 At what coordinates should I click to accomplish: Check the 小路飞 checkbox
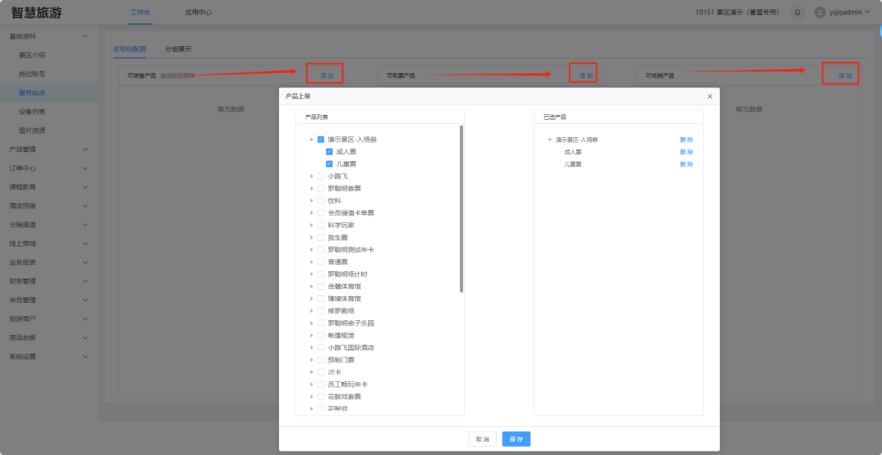click(320, 176)
